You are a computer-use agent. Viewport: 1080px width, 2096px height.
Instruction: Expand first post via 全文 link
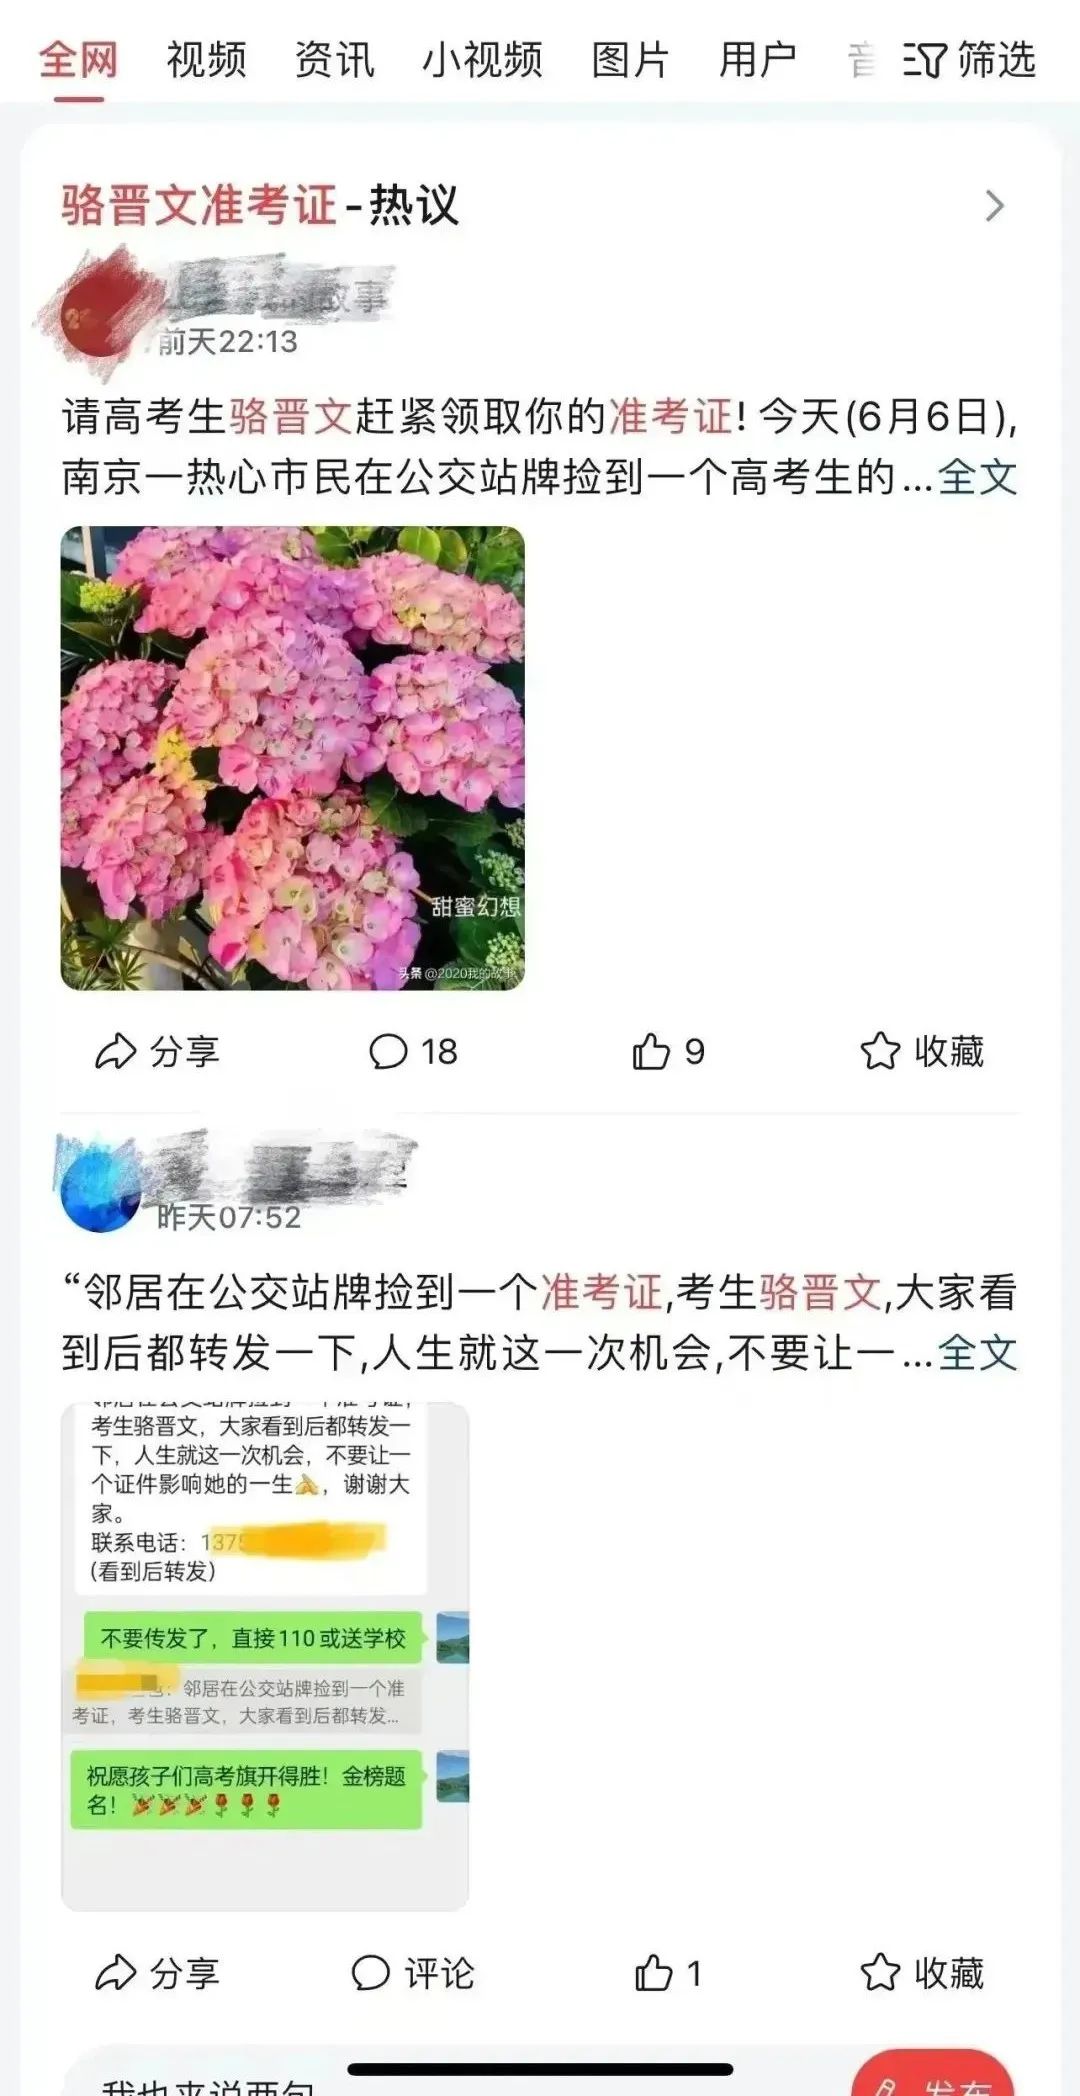977,477
